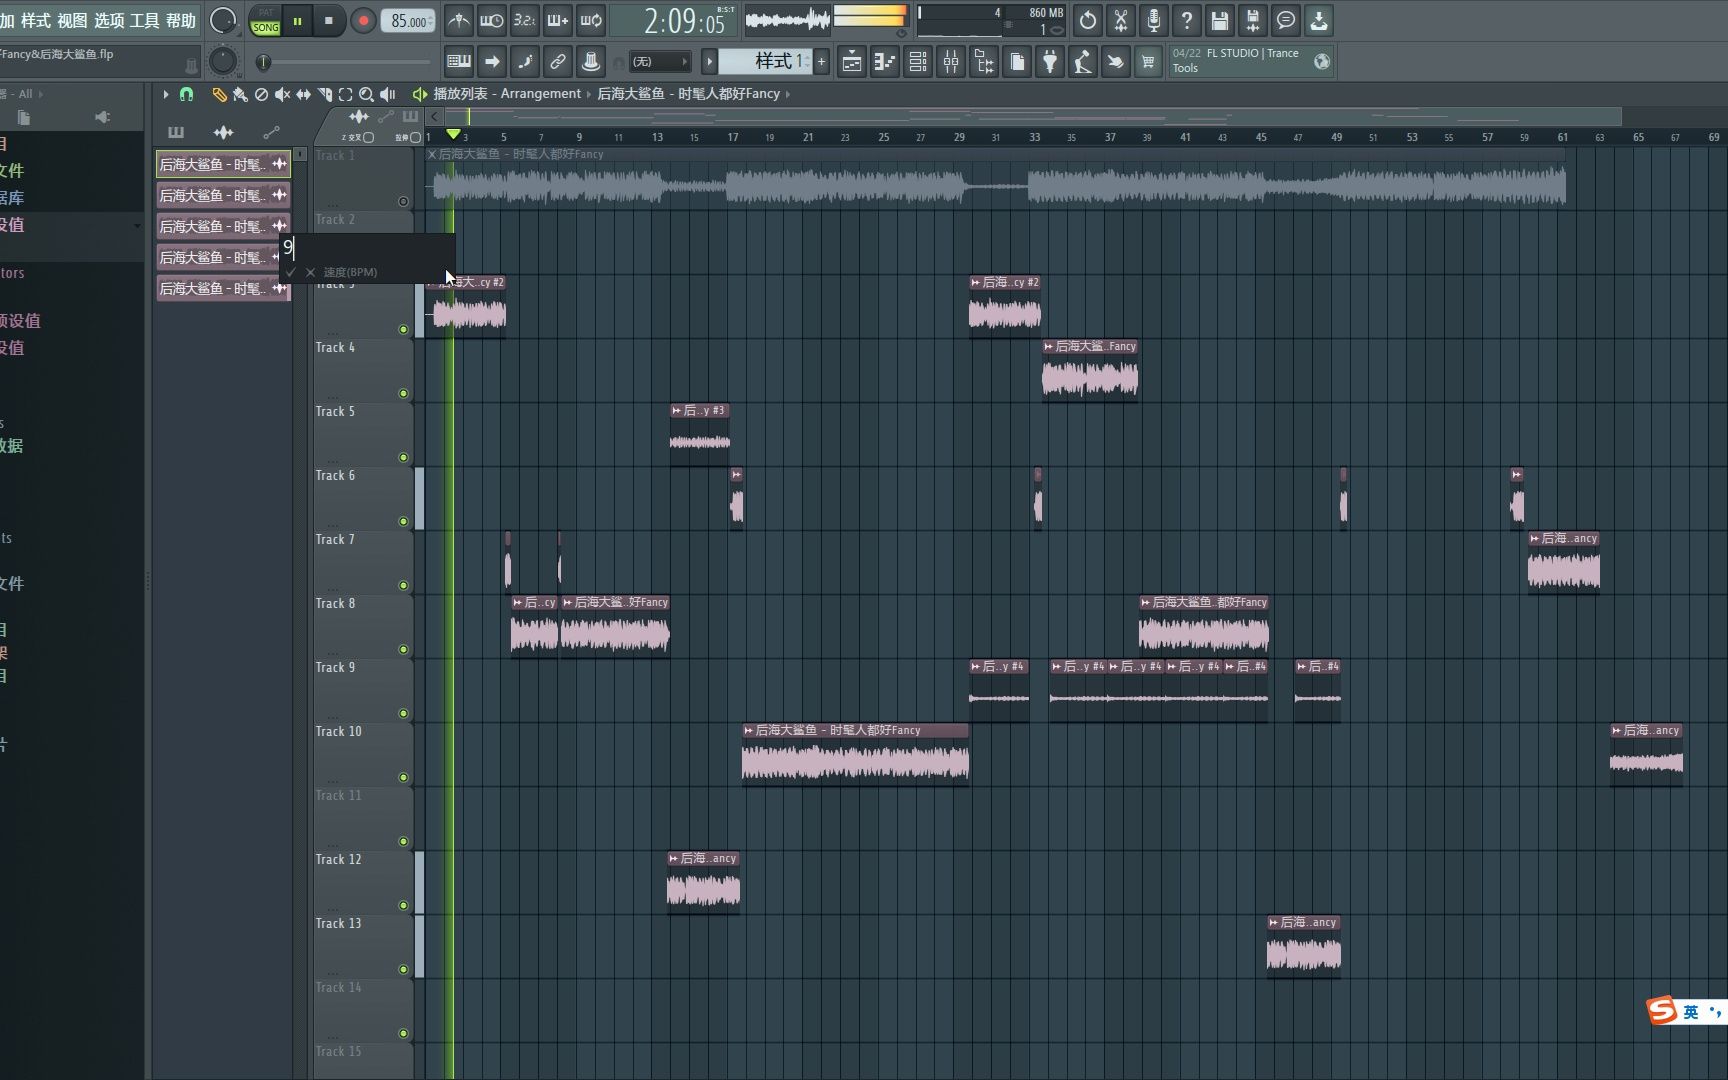Choose the Select tool in playlist toolbar

(345, 94)
